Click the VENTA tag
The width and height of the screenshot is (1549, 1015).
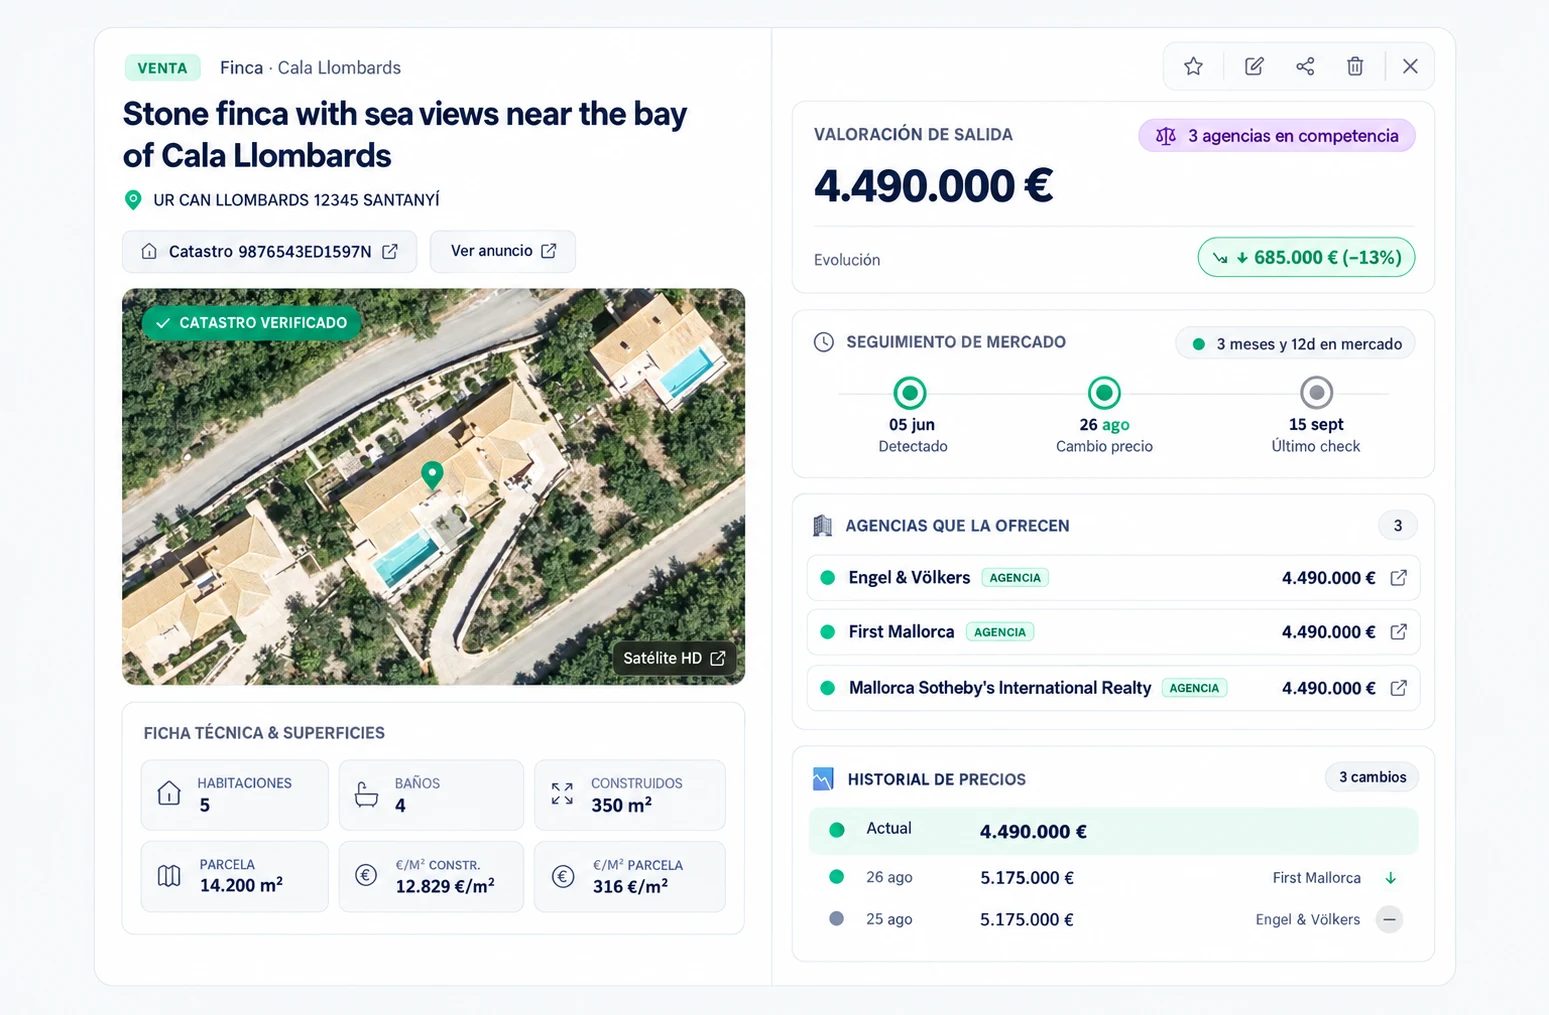[x=162, y=68]
